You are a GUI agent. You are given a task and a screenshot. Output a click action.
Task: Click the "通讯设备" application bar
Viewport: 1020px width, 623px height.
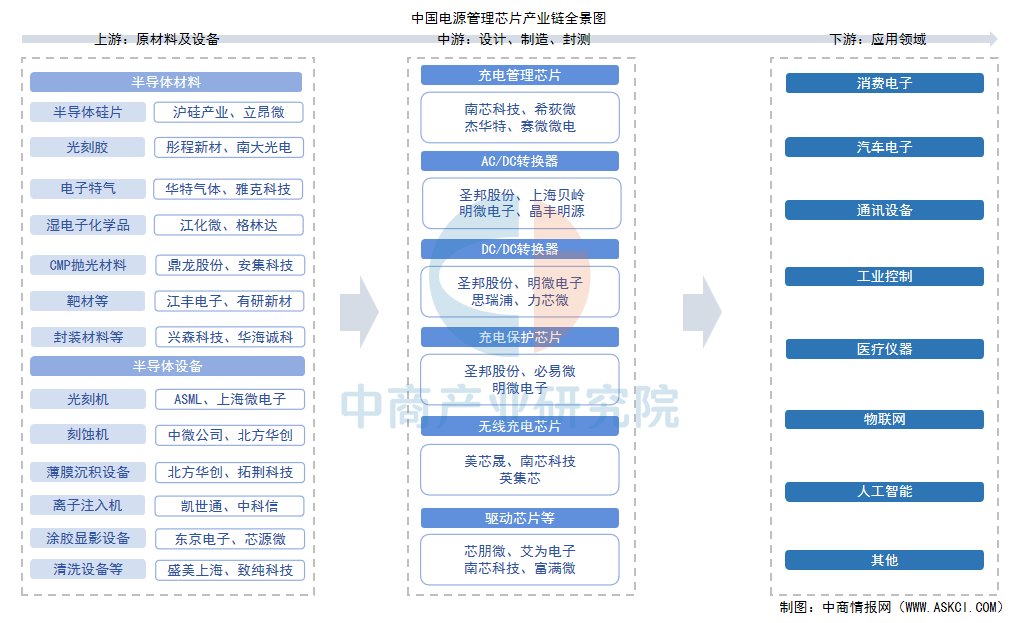click(x=884, y=210)
